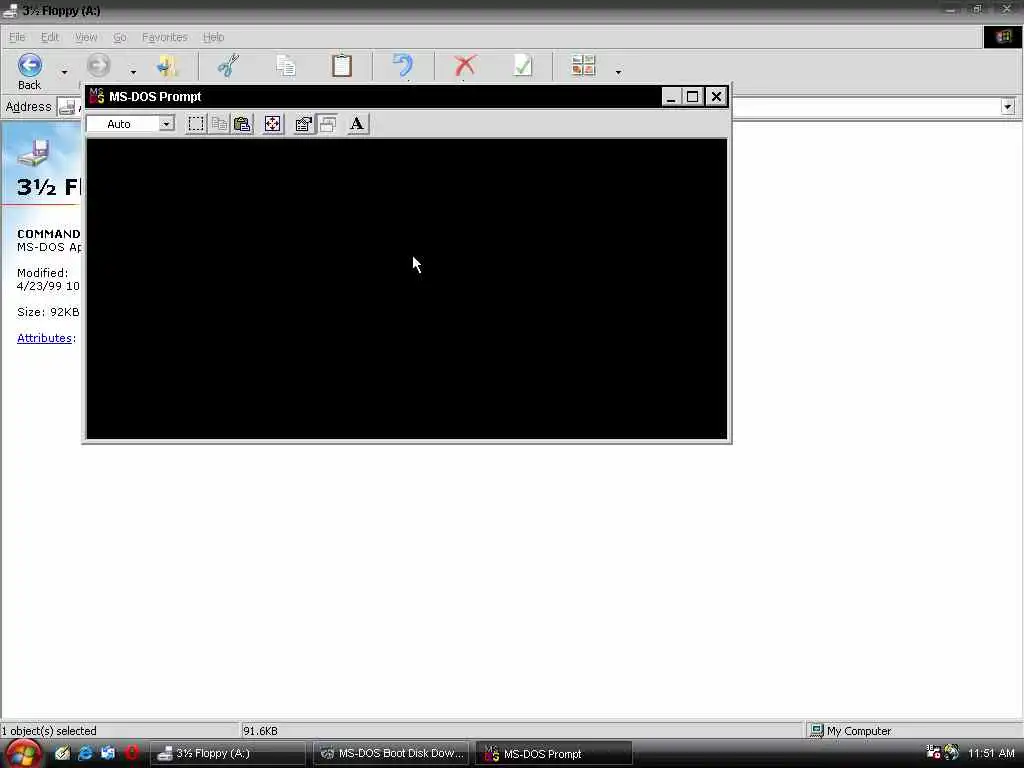The height and width of the screenshot is (768, 1024).
Task: Click the Show Desktop quick launch icon
Action: point(108,753)
